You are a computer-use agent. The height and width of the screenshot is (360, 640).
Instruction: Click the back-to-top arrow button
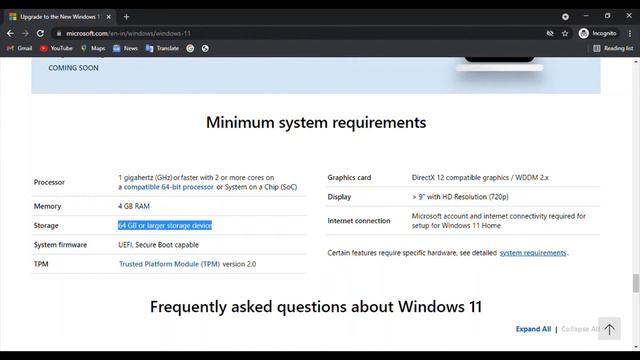609,329
